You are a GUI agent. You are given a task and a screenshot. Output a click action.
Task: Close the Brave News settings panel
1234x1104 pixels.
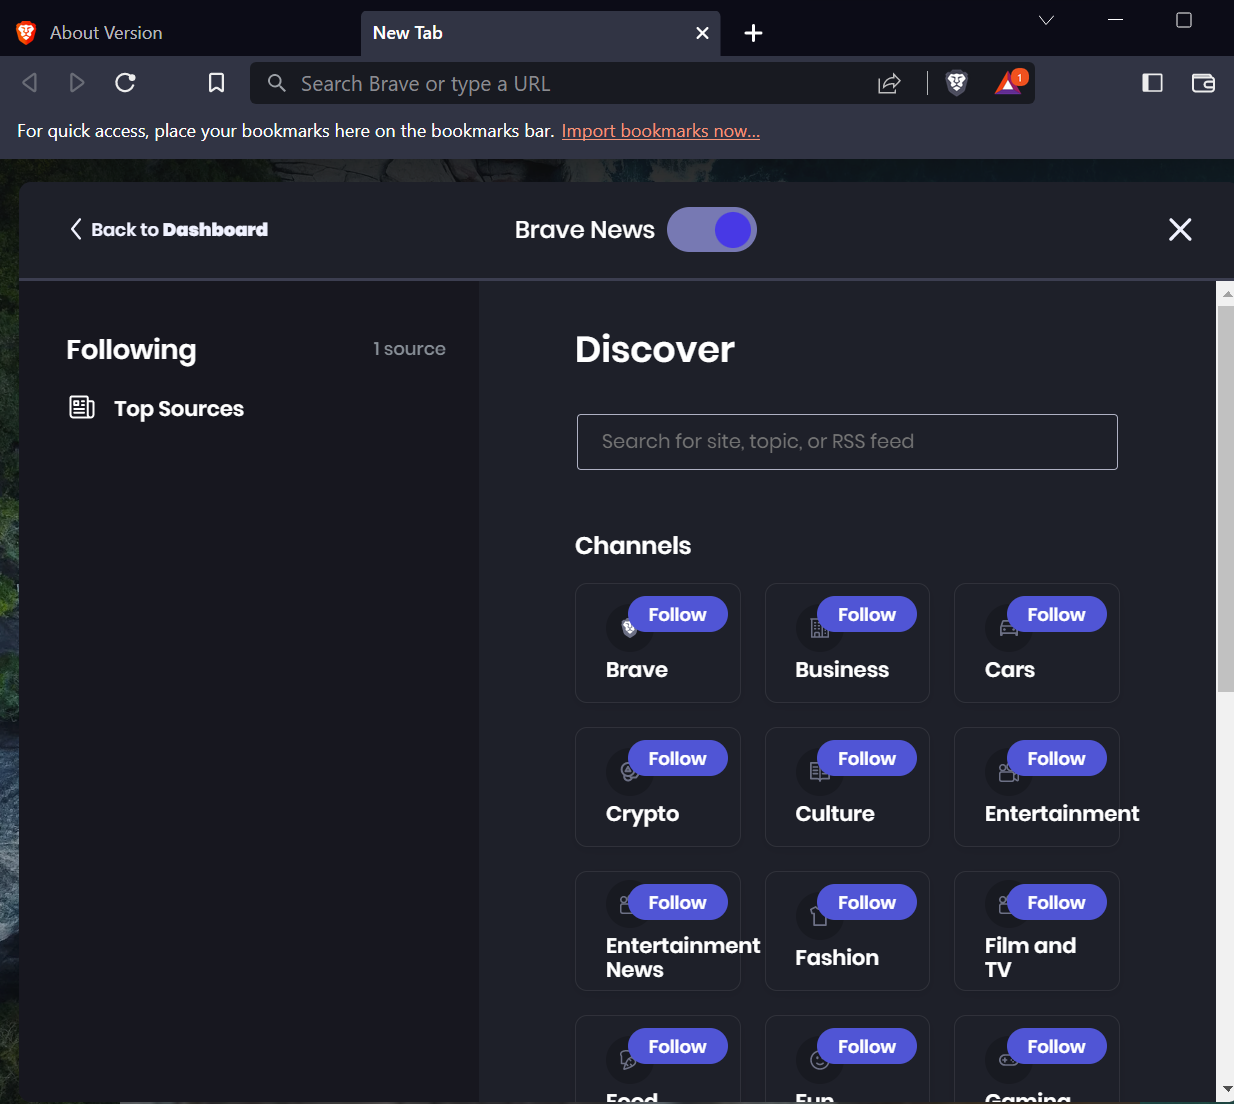(1180, 230)
